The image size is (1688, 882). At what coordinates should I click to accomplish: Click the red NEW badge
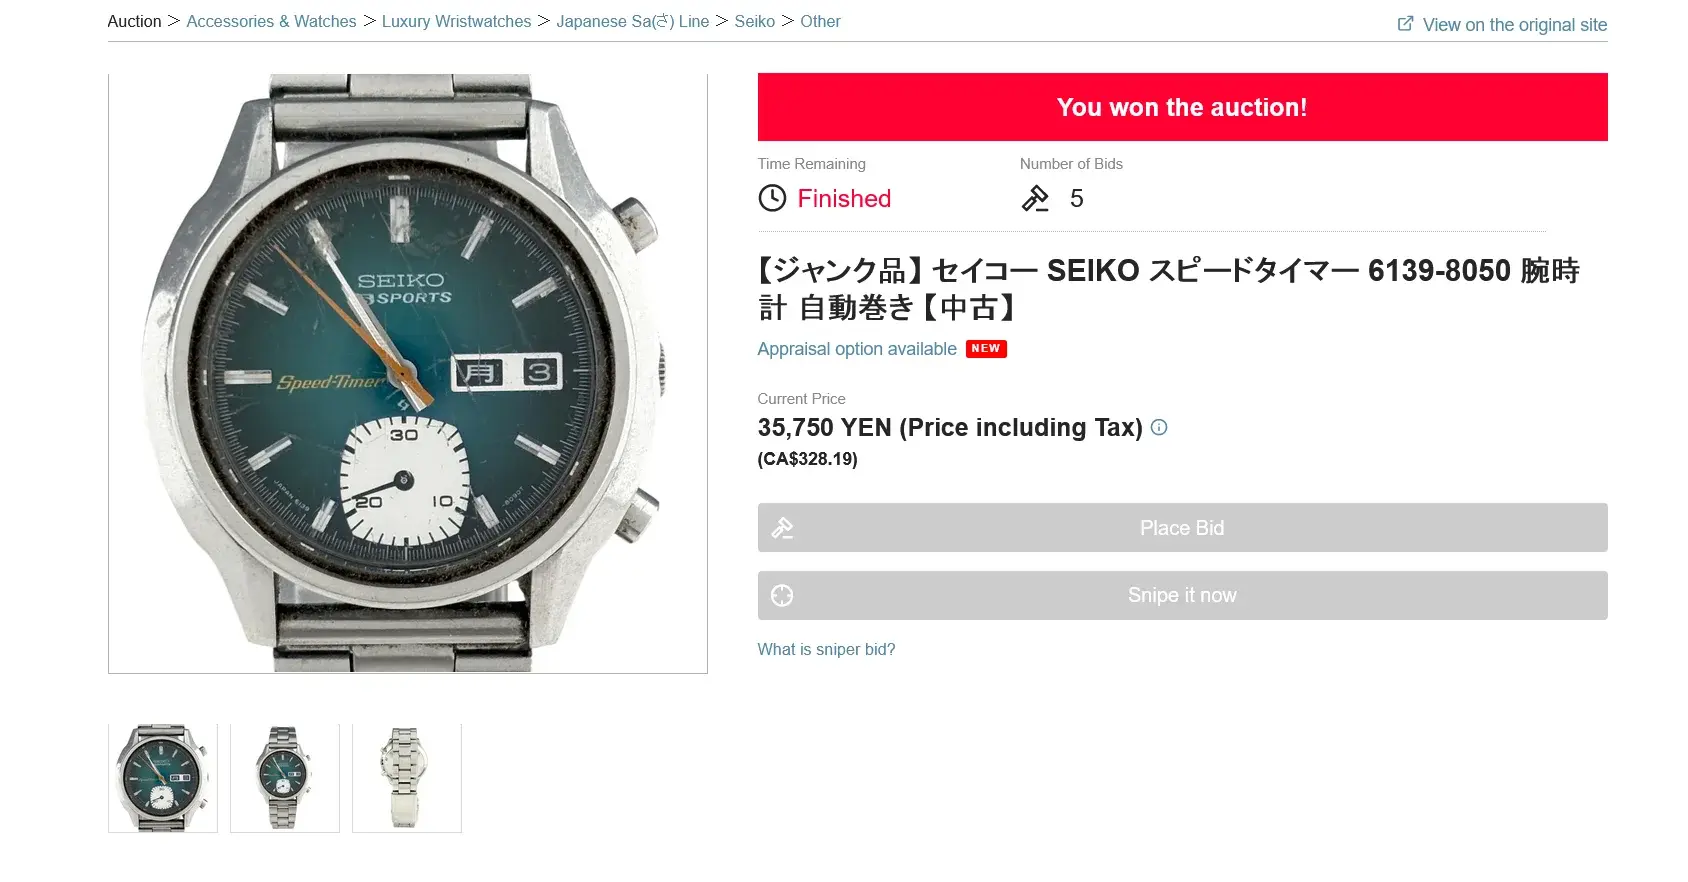click(x=986, y=349)
